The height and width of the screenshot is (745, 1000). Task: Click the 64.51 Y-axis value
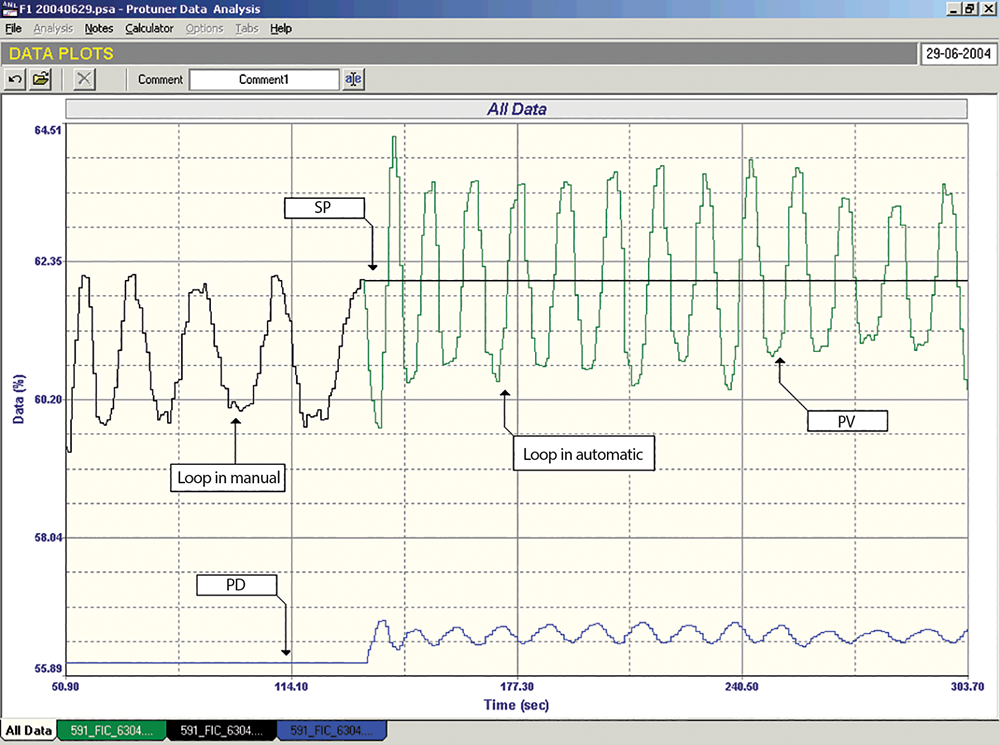pos(48,130)
